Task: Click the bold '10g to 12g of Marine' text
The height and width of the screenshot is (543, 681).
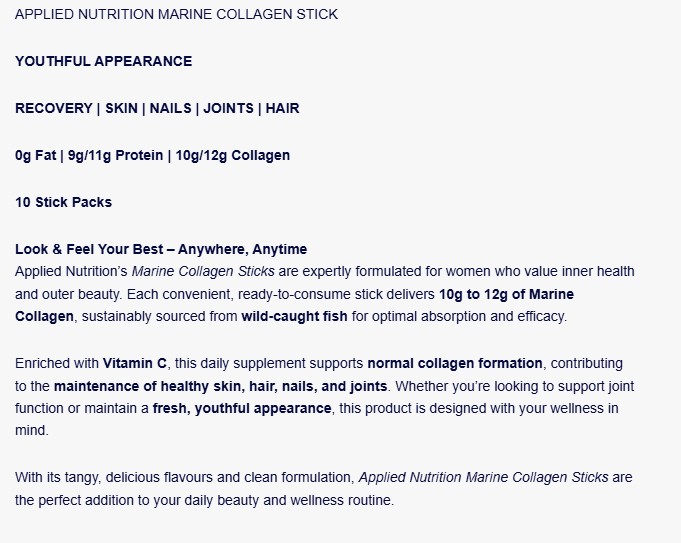Action: point(506,294)
